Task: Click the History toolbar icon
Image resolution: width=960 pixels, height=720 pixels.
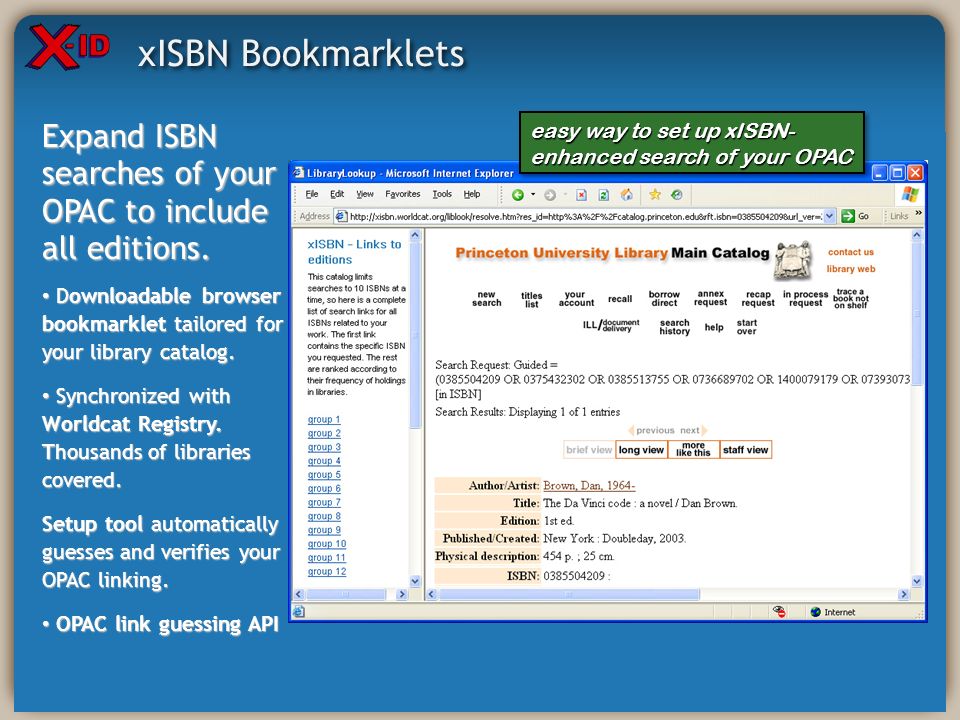Action: point(677,195)
